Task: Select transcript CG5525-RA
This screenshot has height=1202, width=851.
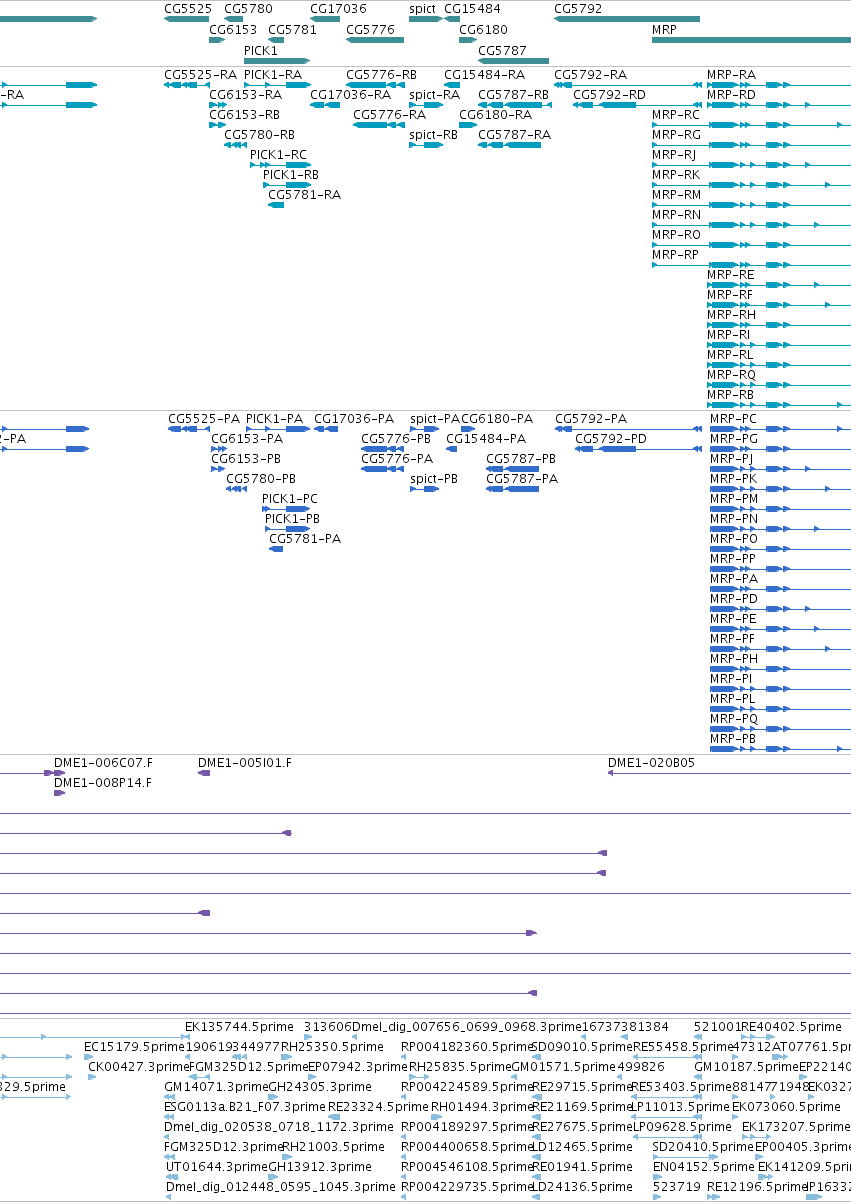Action: [200, 75]
